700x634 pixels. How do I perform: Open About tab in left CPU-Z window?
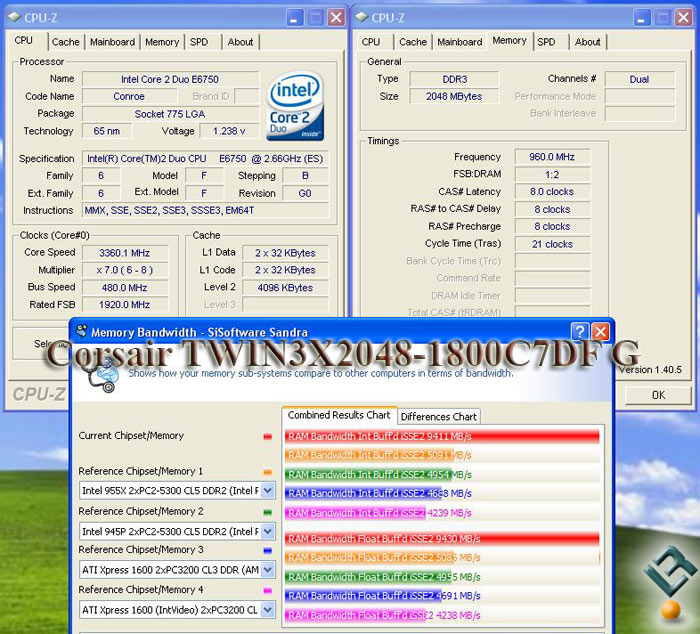pyautogui.click(x=240, y=42)
